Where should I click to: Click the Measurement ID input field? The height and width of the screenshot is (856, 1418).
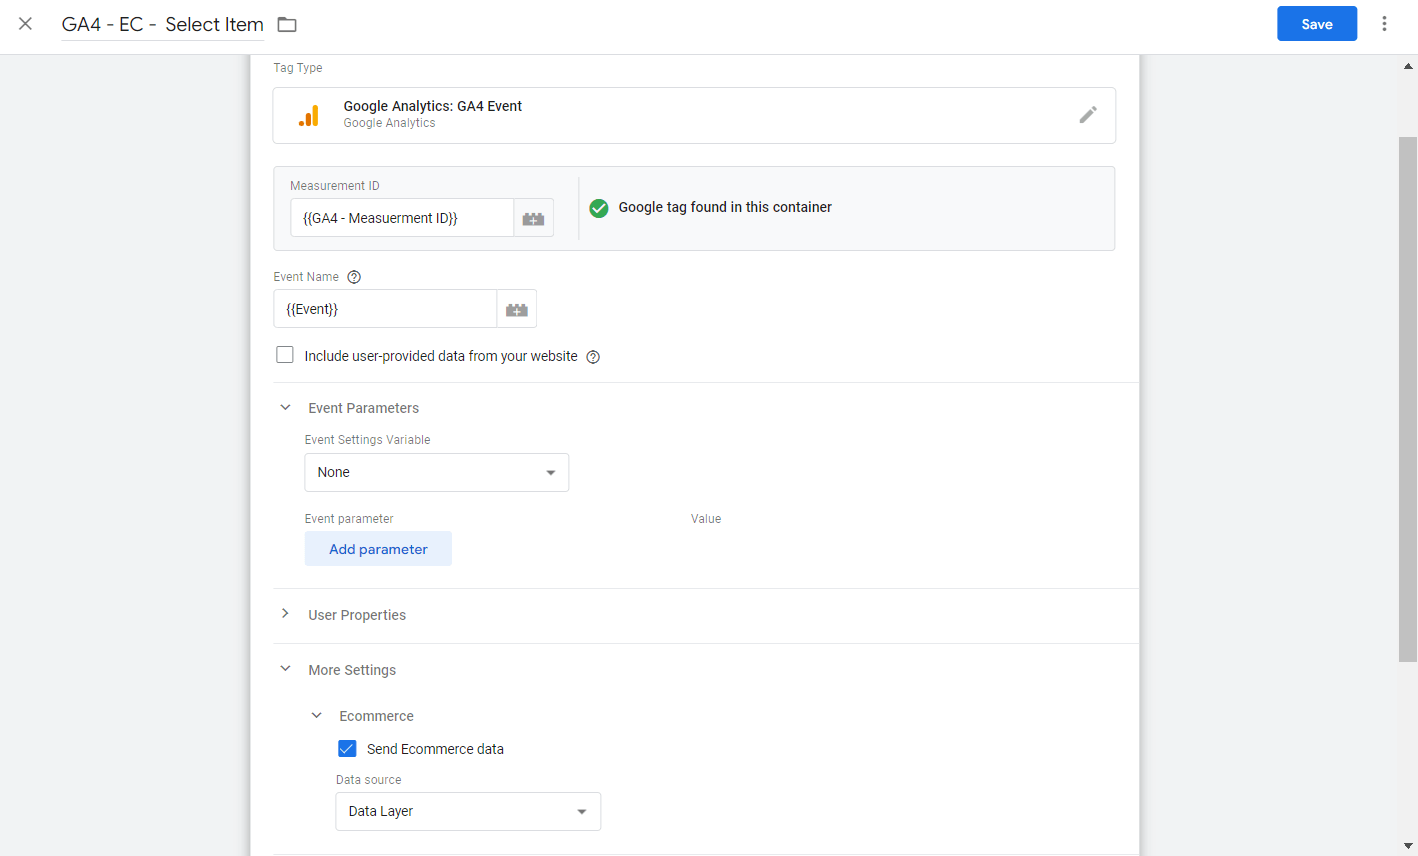(x=402, y=218)
